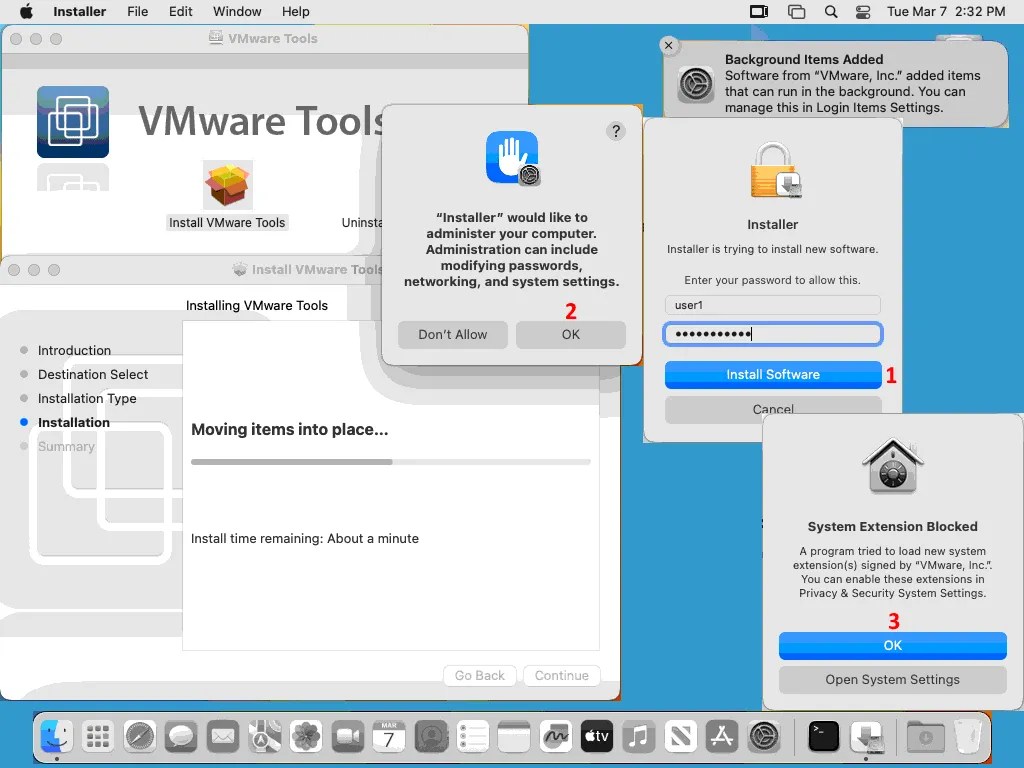Click the Summary step in sidebar
1024x768 pixels.
(66, 447)
